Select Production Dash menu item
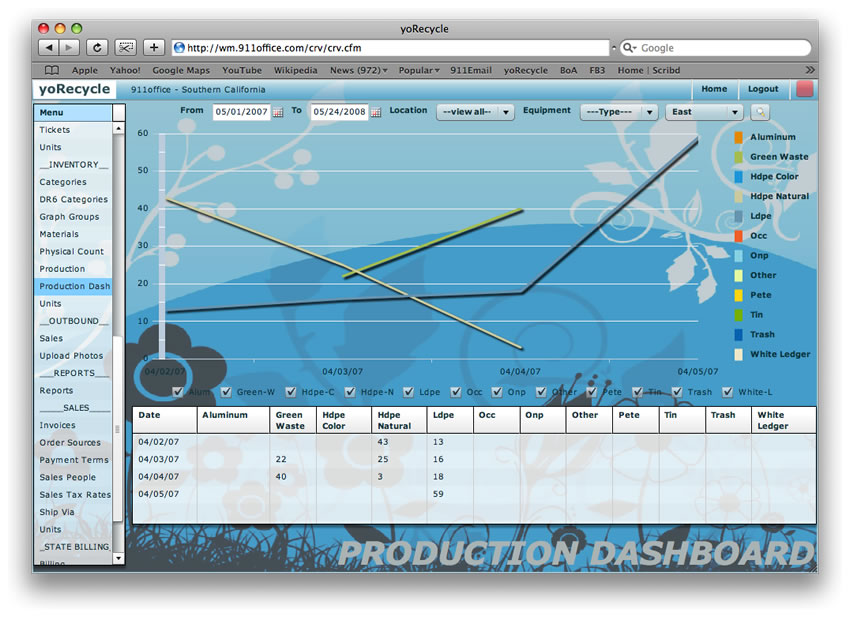The width and height of the screenshot is (850, 617). (x=74, y=286)
